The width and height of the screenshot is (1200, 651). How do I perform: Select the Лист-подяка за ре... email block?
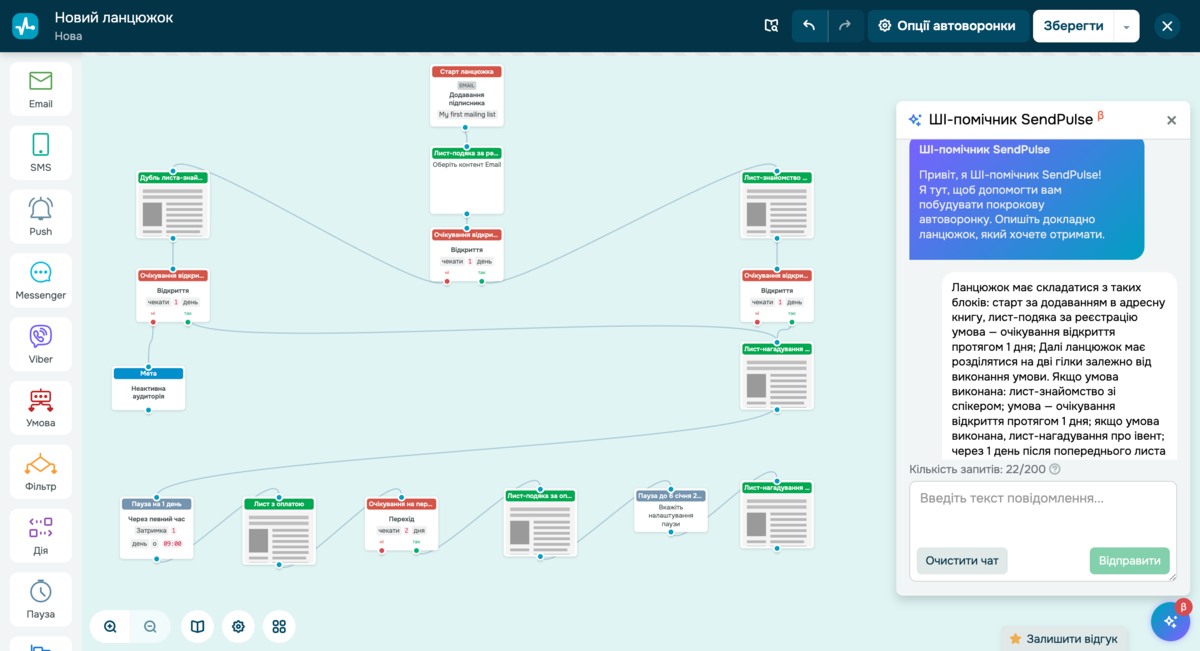click(467, 180)
